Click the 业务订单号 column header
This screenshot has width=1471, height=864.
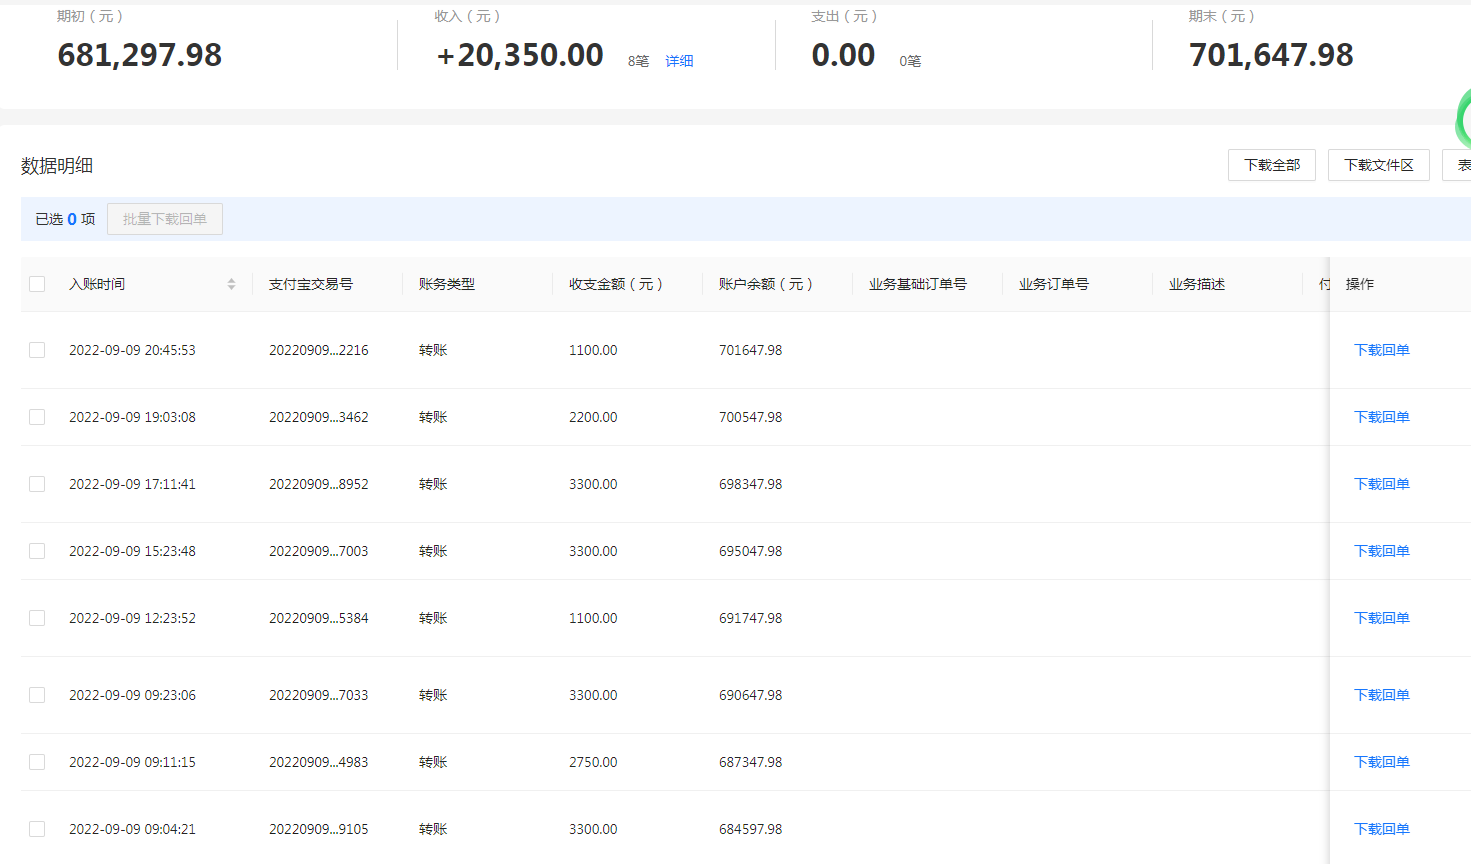(1054, 284)
